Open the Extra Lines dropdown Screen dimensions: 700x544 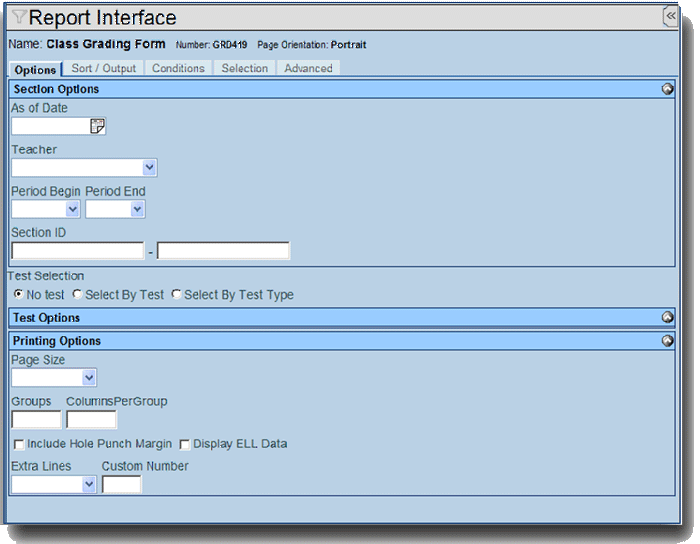(89, 485)
